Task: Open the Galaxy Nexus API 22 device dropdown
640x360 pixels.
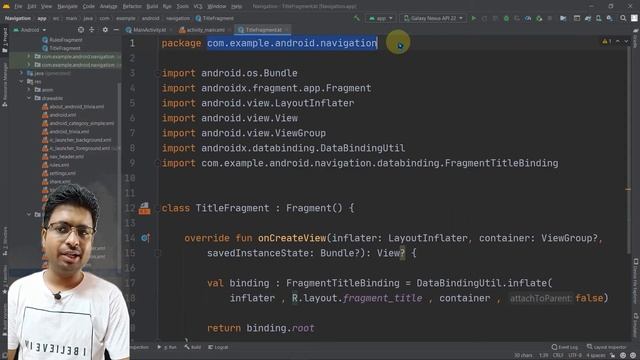Action: tap(433, 18)
